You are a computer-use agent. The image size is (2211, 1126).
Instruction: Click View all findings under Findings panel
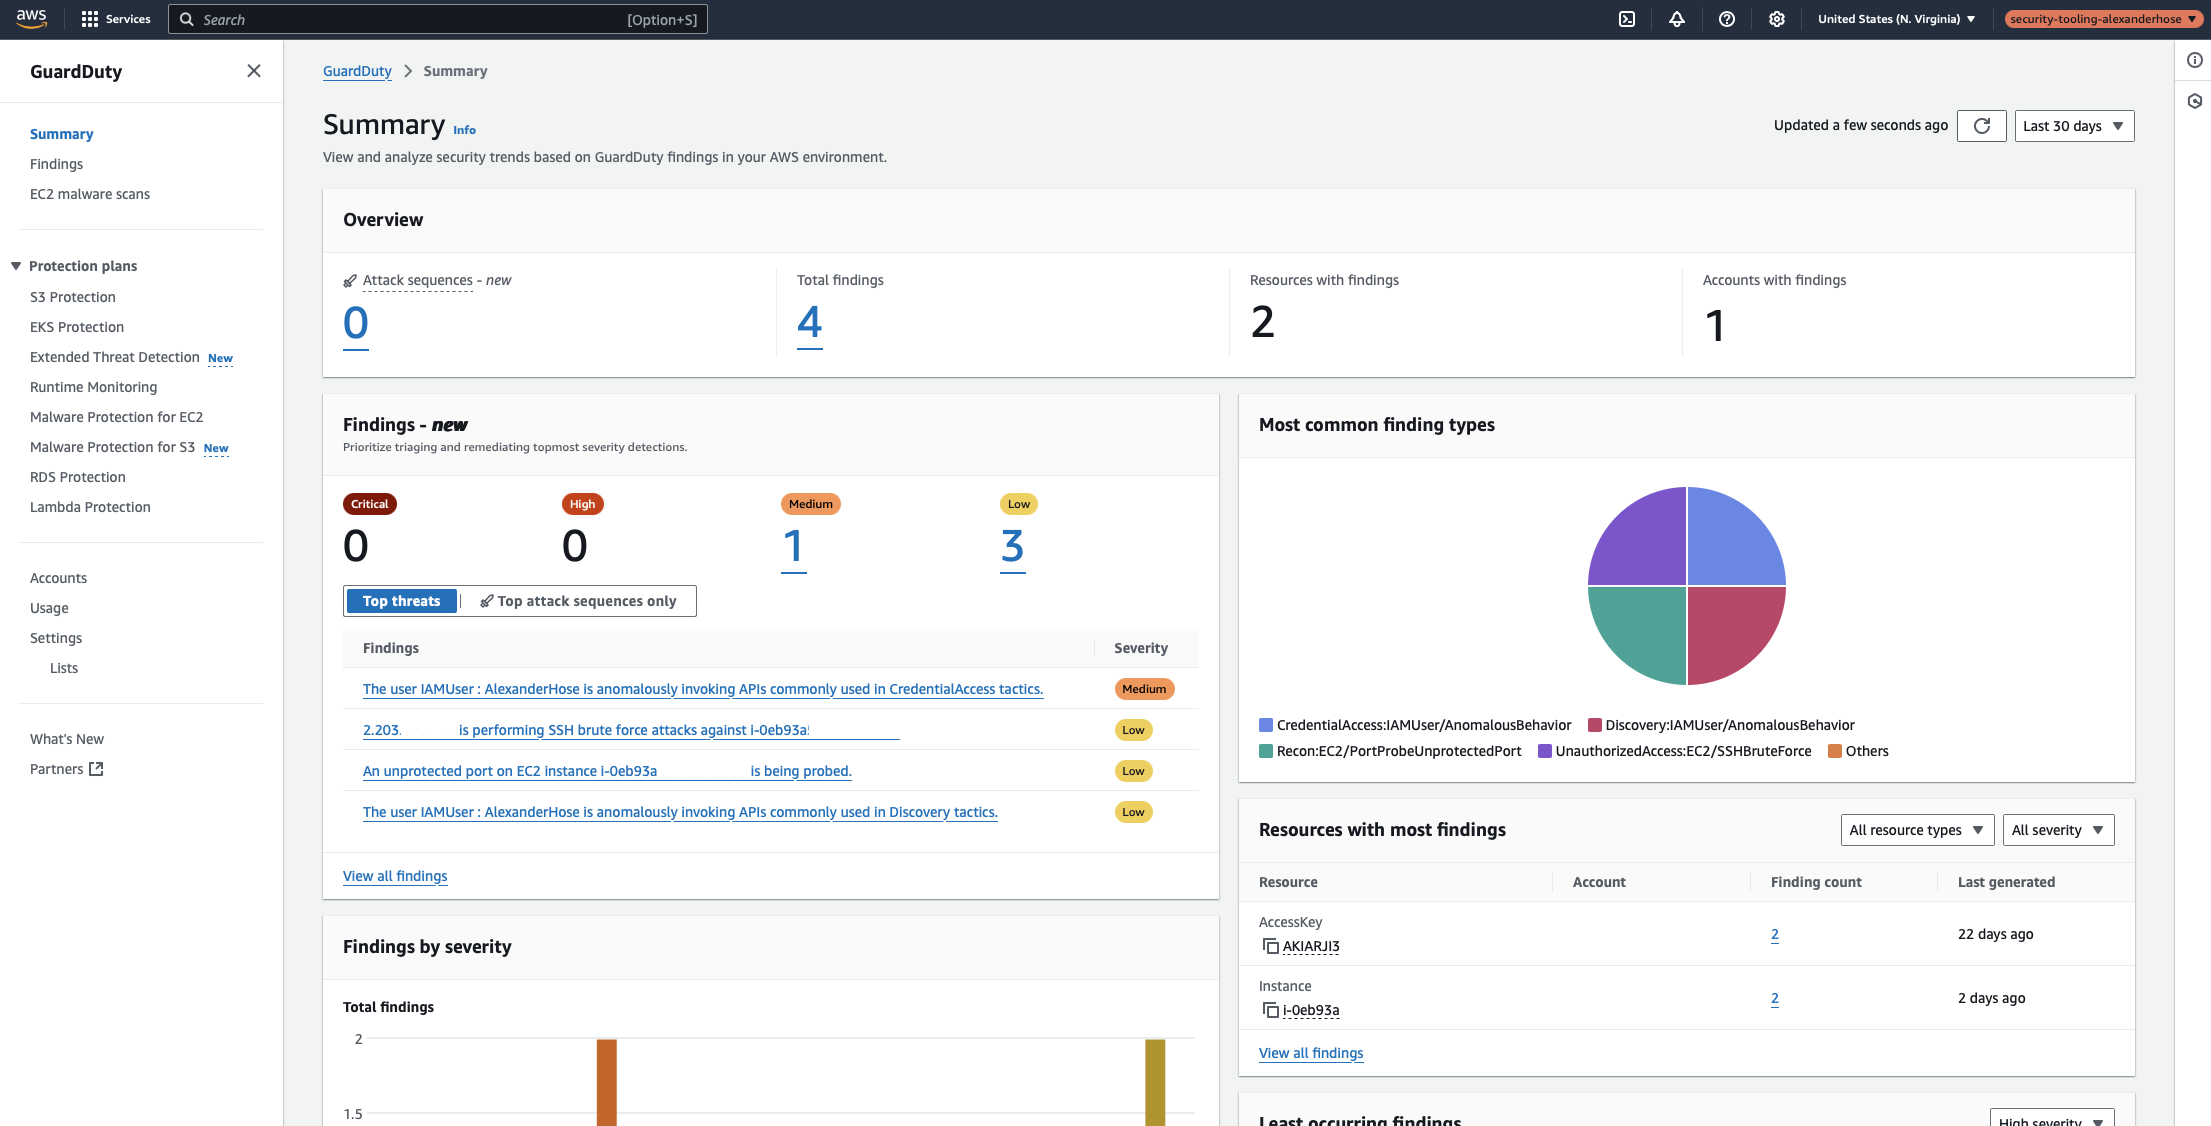point(395,876)
